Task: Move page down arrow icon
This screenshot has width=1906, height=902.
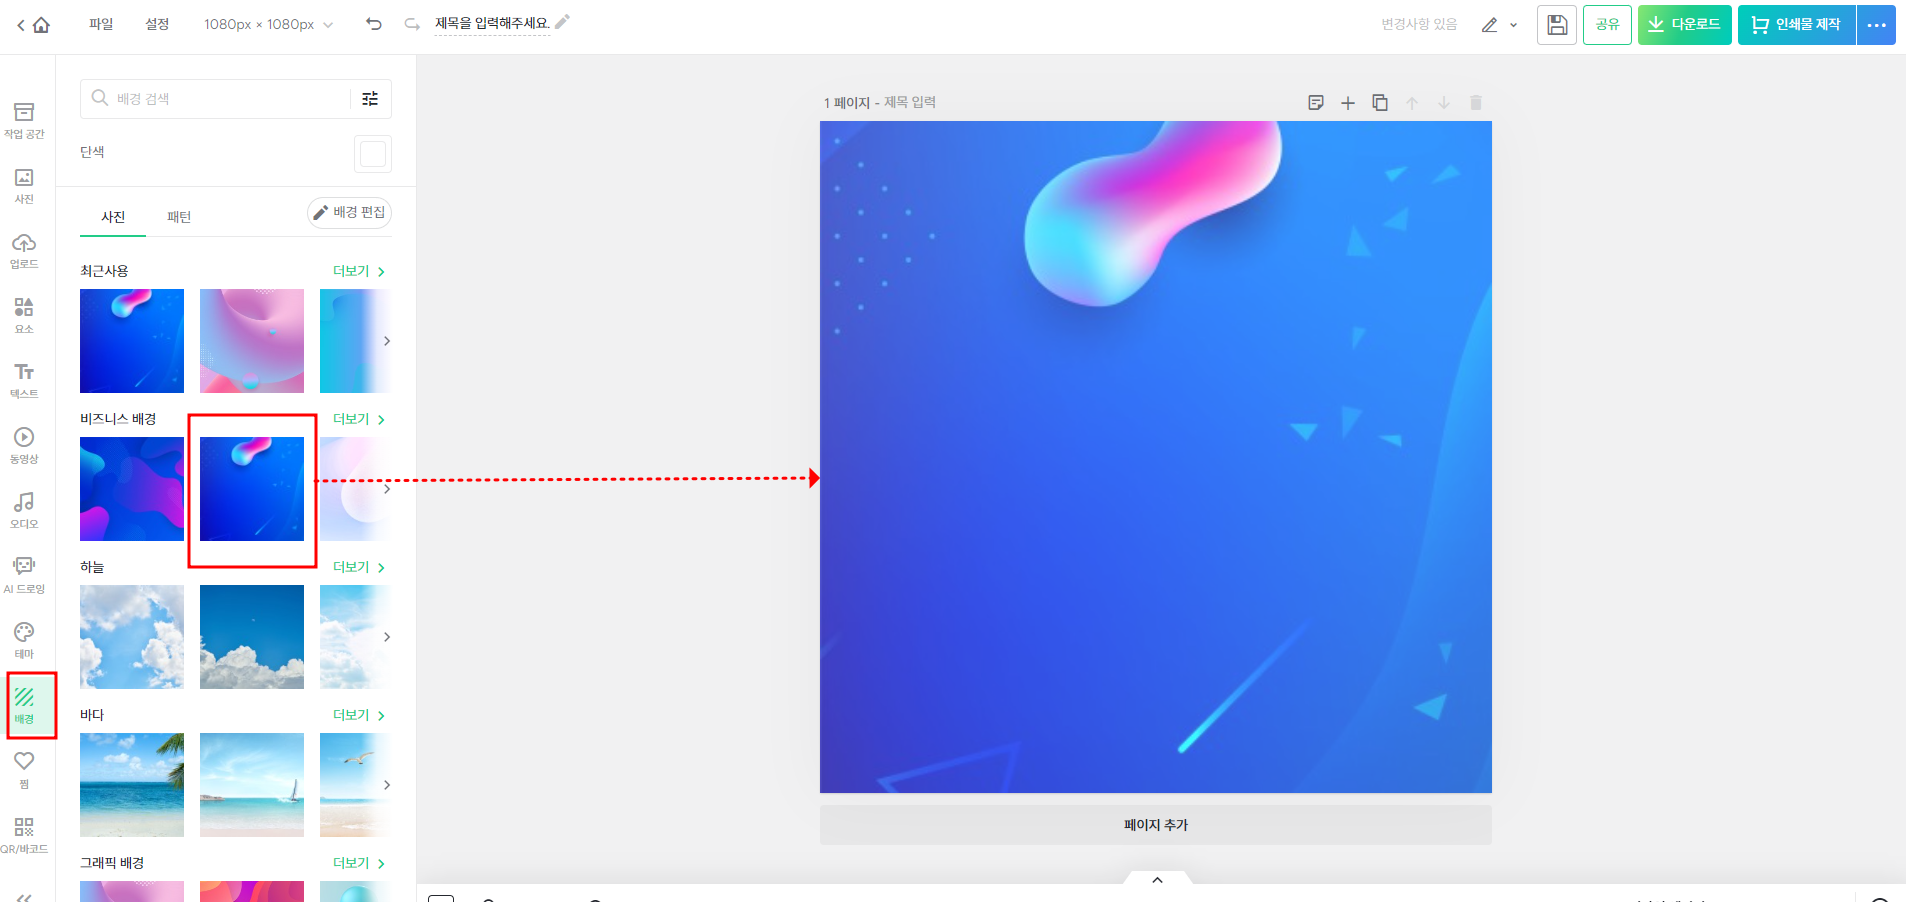Action: click(x=1444, y=103)
